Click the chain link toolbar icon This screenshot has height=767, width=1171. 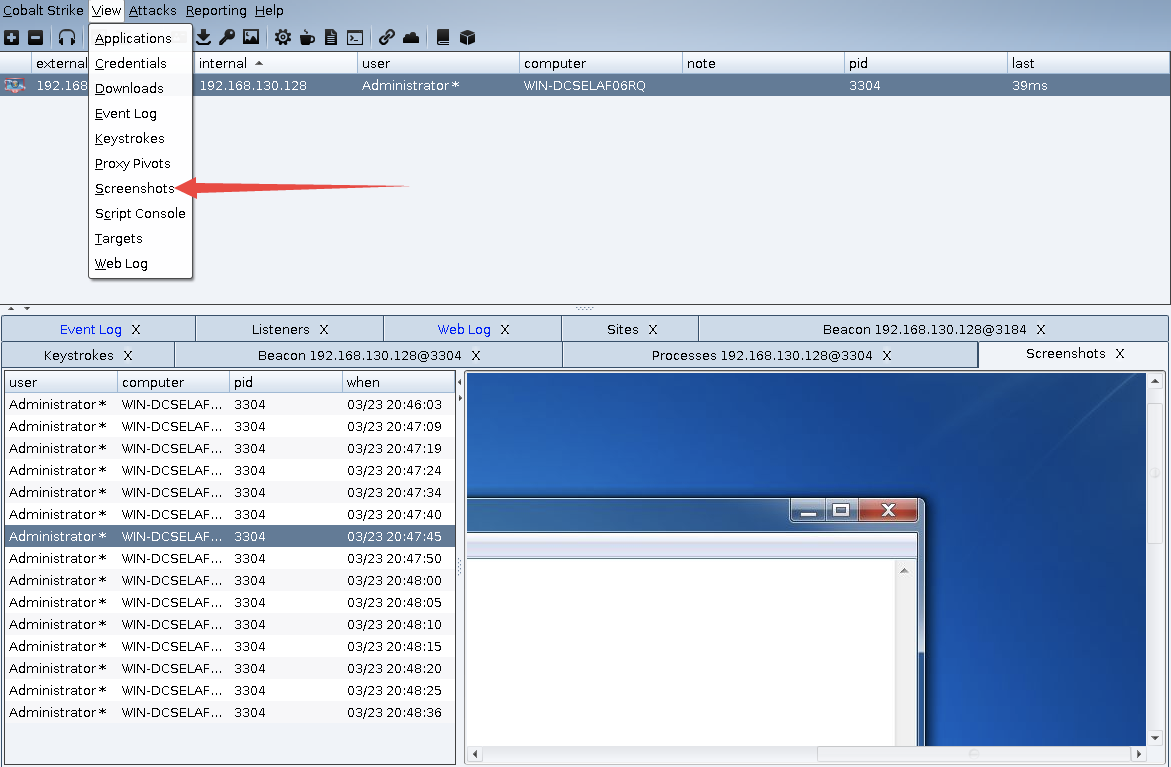[x=386, y=37]
